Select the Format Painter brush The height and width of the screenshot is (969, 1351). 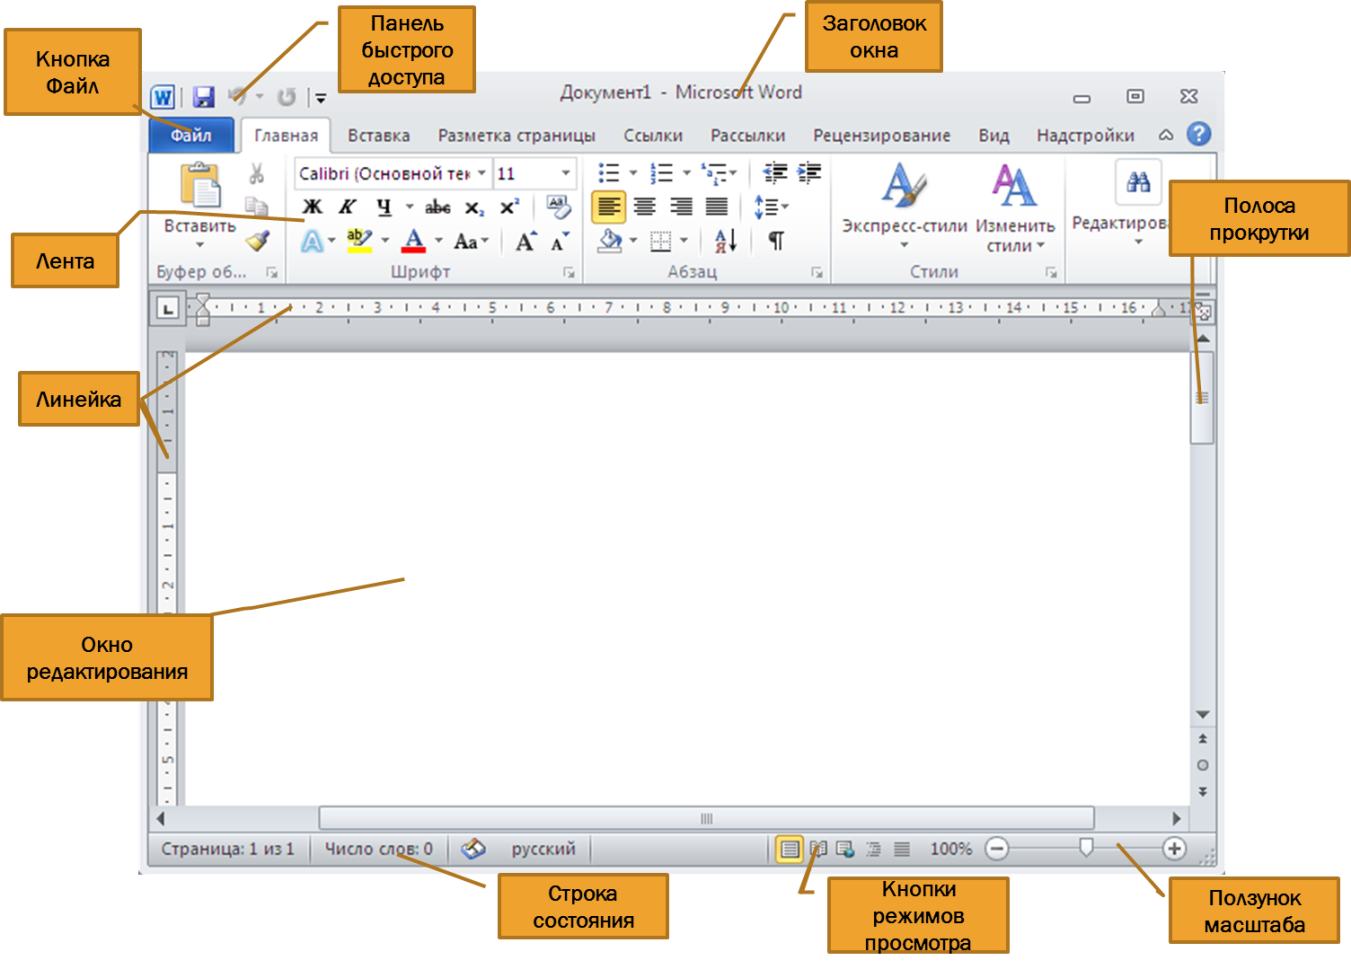click(x=258, y=240)
